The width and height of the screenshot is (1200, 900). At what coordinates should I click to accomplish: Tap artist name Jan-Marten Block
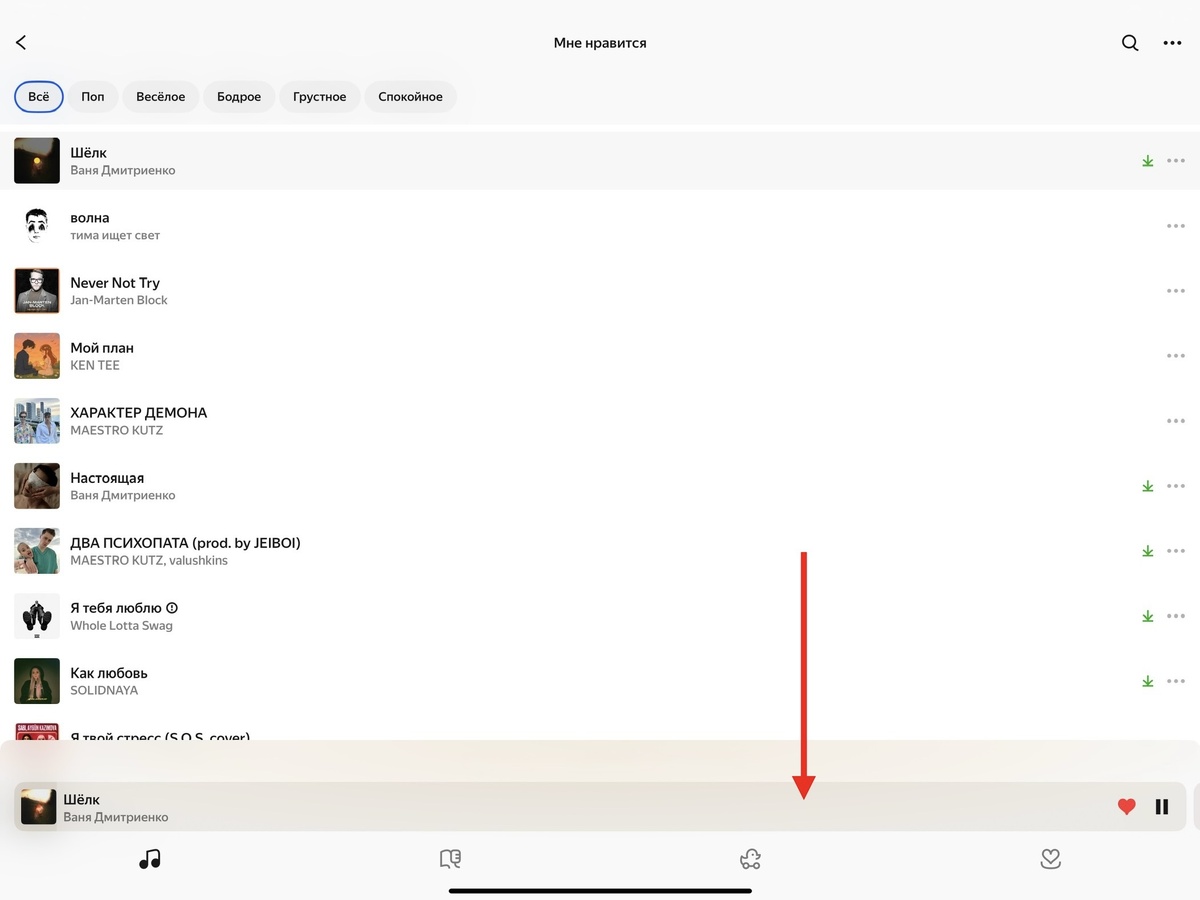pos(119,300)
